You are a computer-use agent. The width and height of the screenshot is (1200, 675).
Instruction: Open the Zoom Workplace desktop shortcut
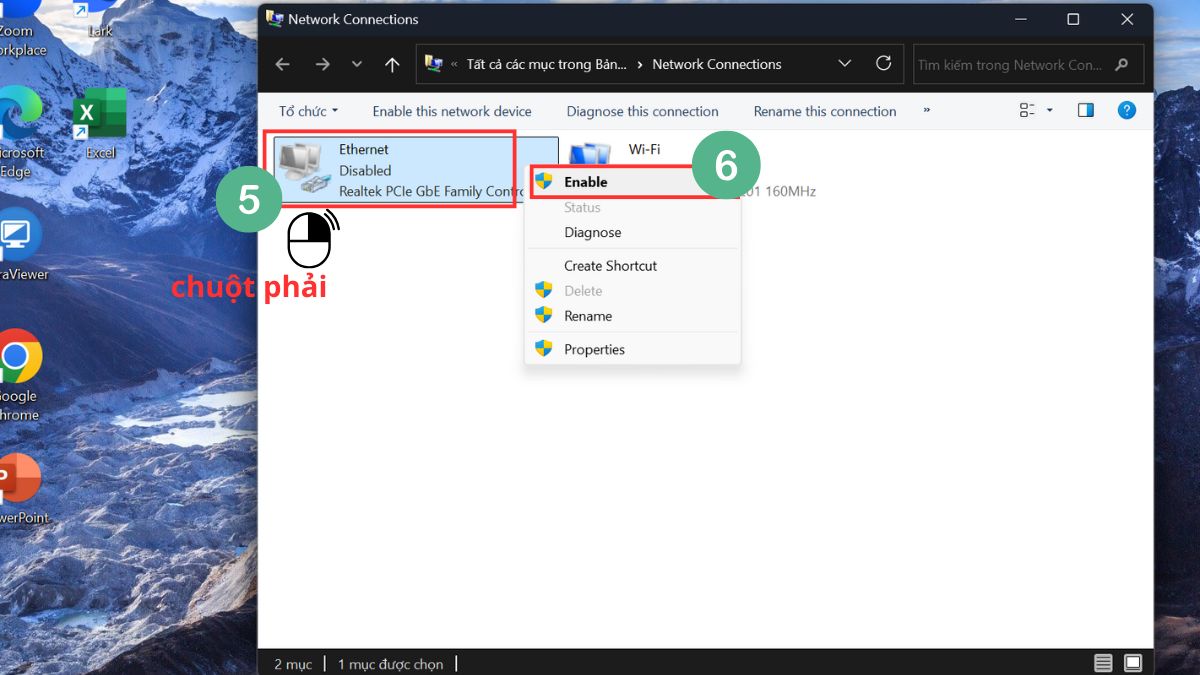click(20, 28)
